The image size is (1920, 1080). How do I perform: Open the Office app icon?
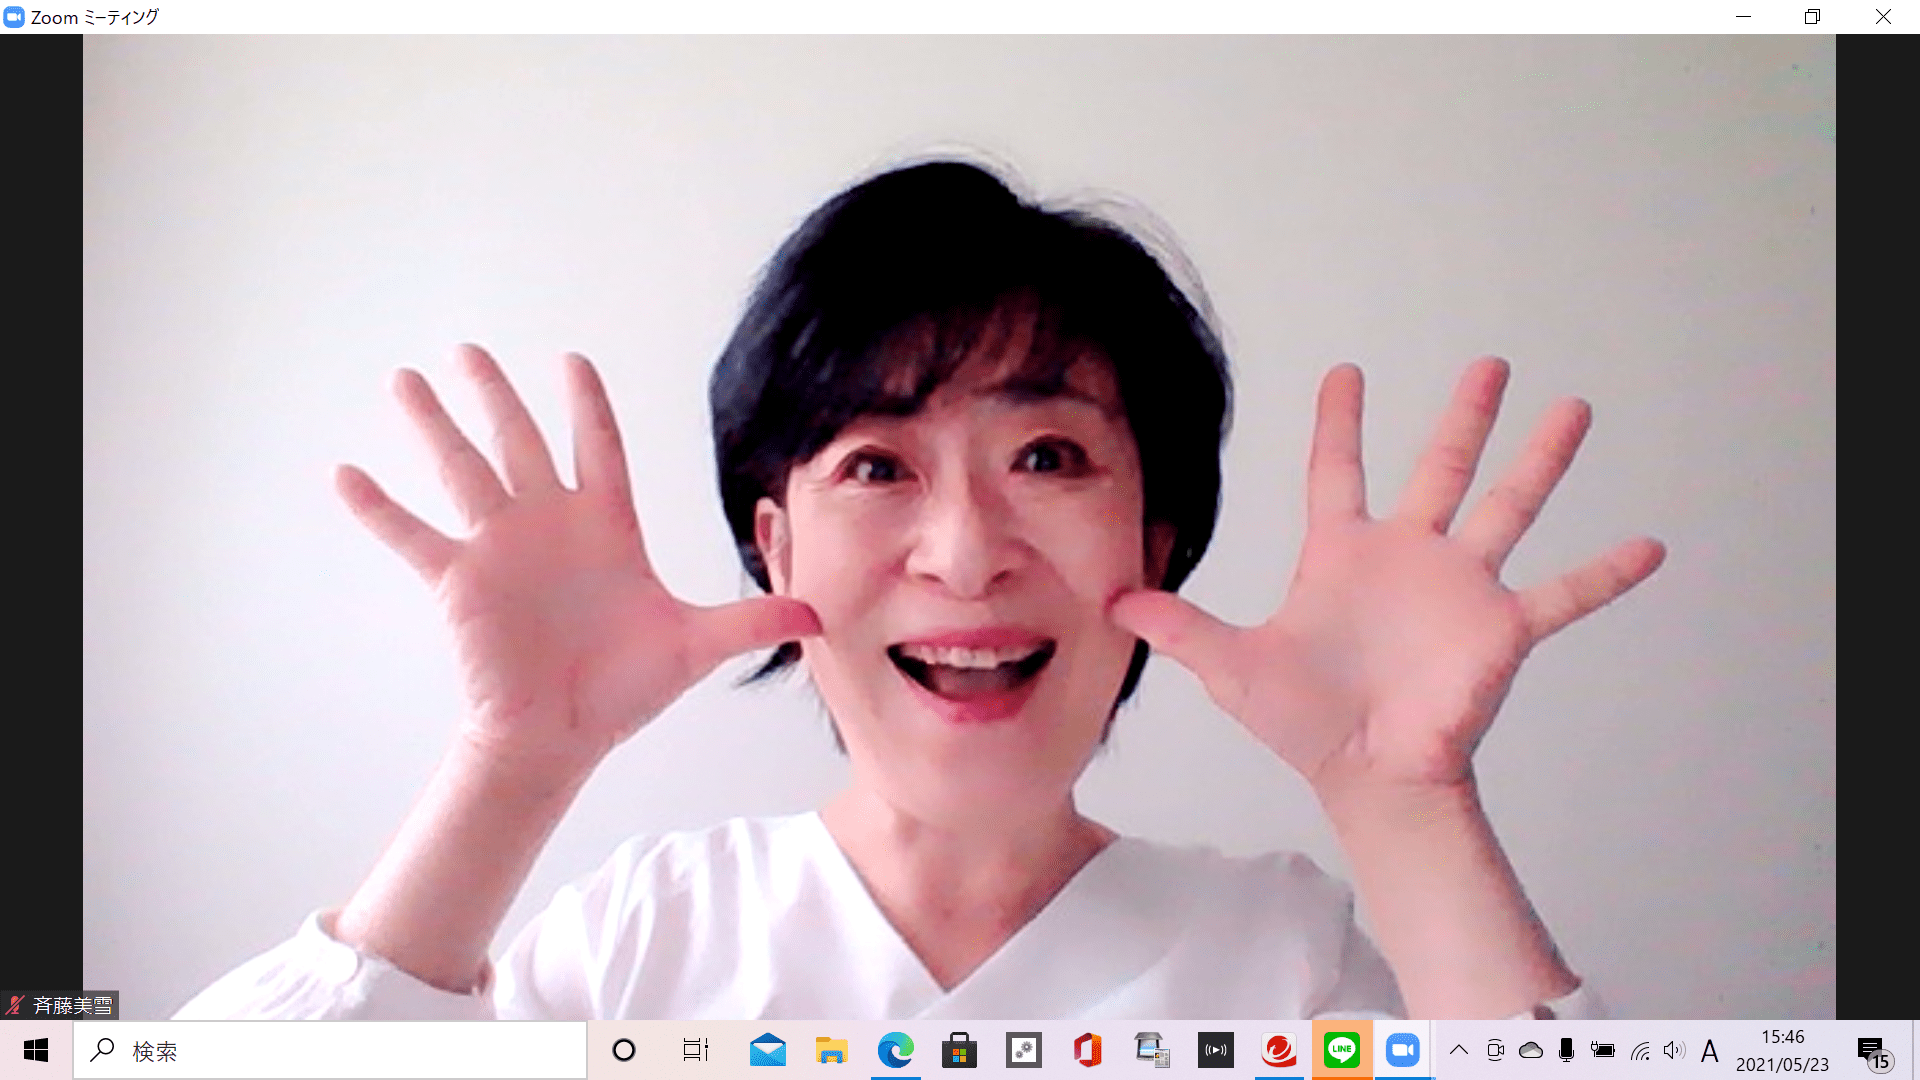point(1087,1050)
